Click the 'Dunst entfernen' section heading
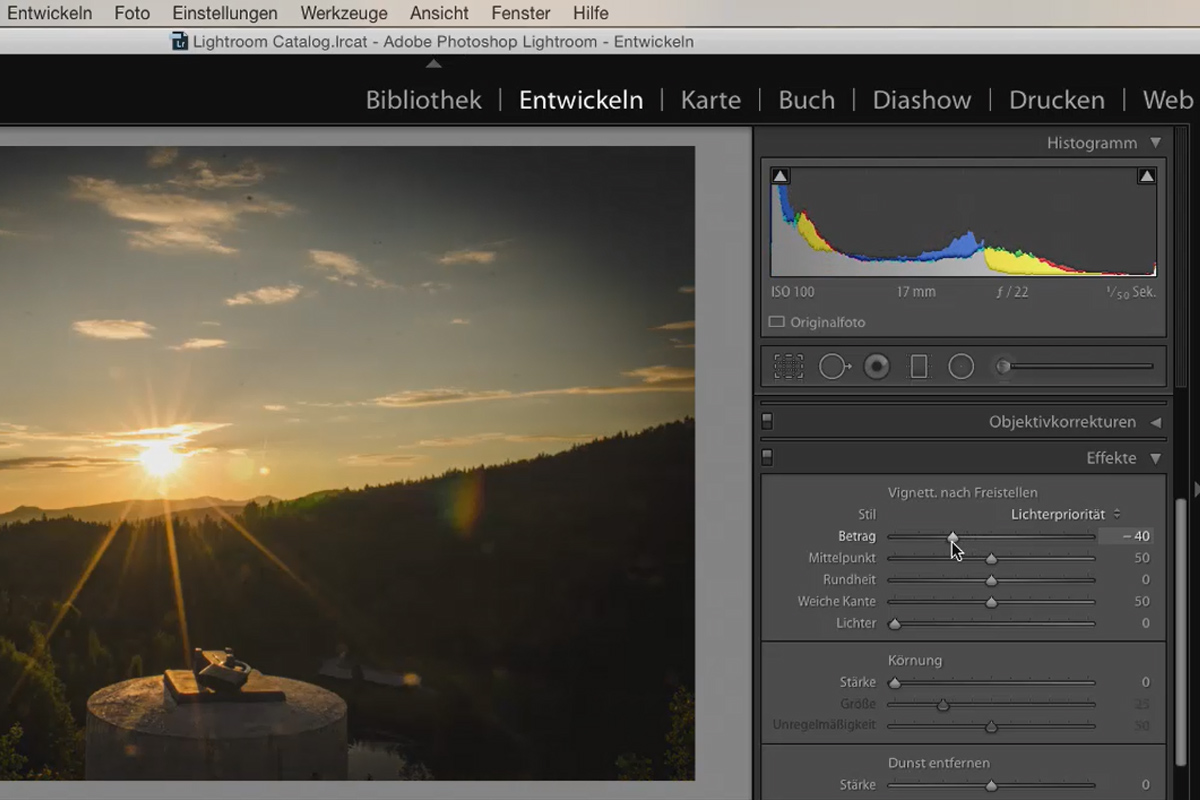The height and width of the screenshot is (800, 1200). (x=939, y=763)
